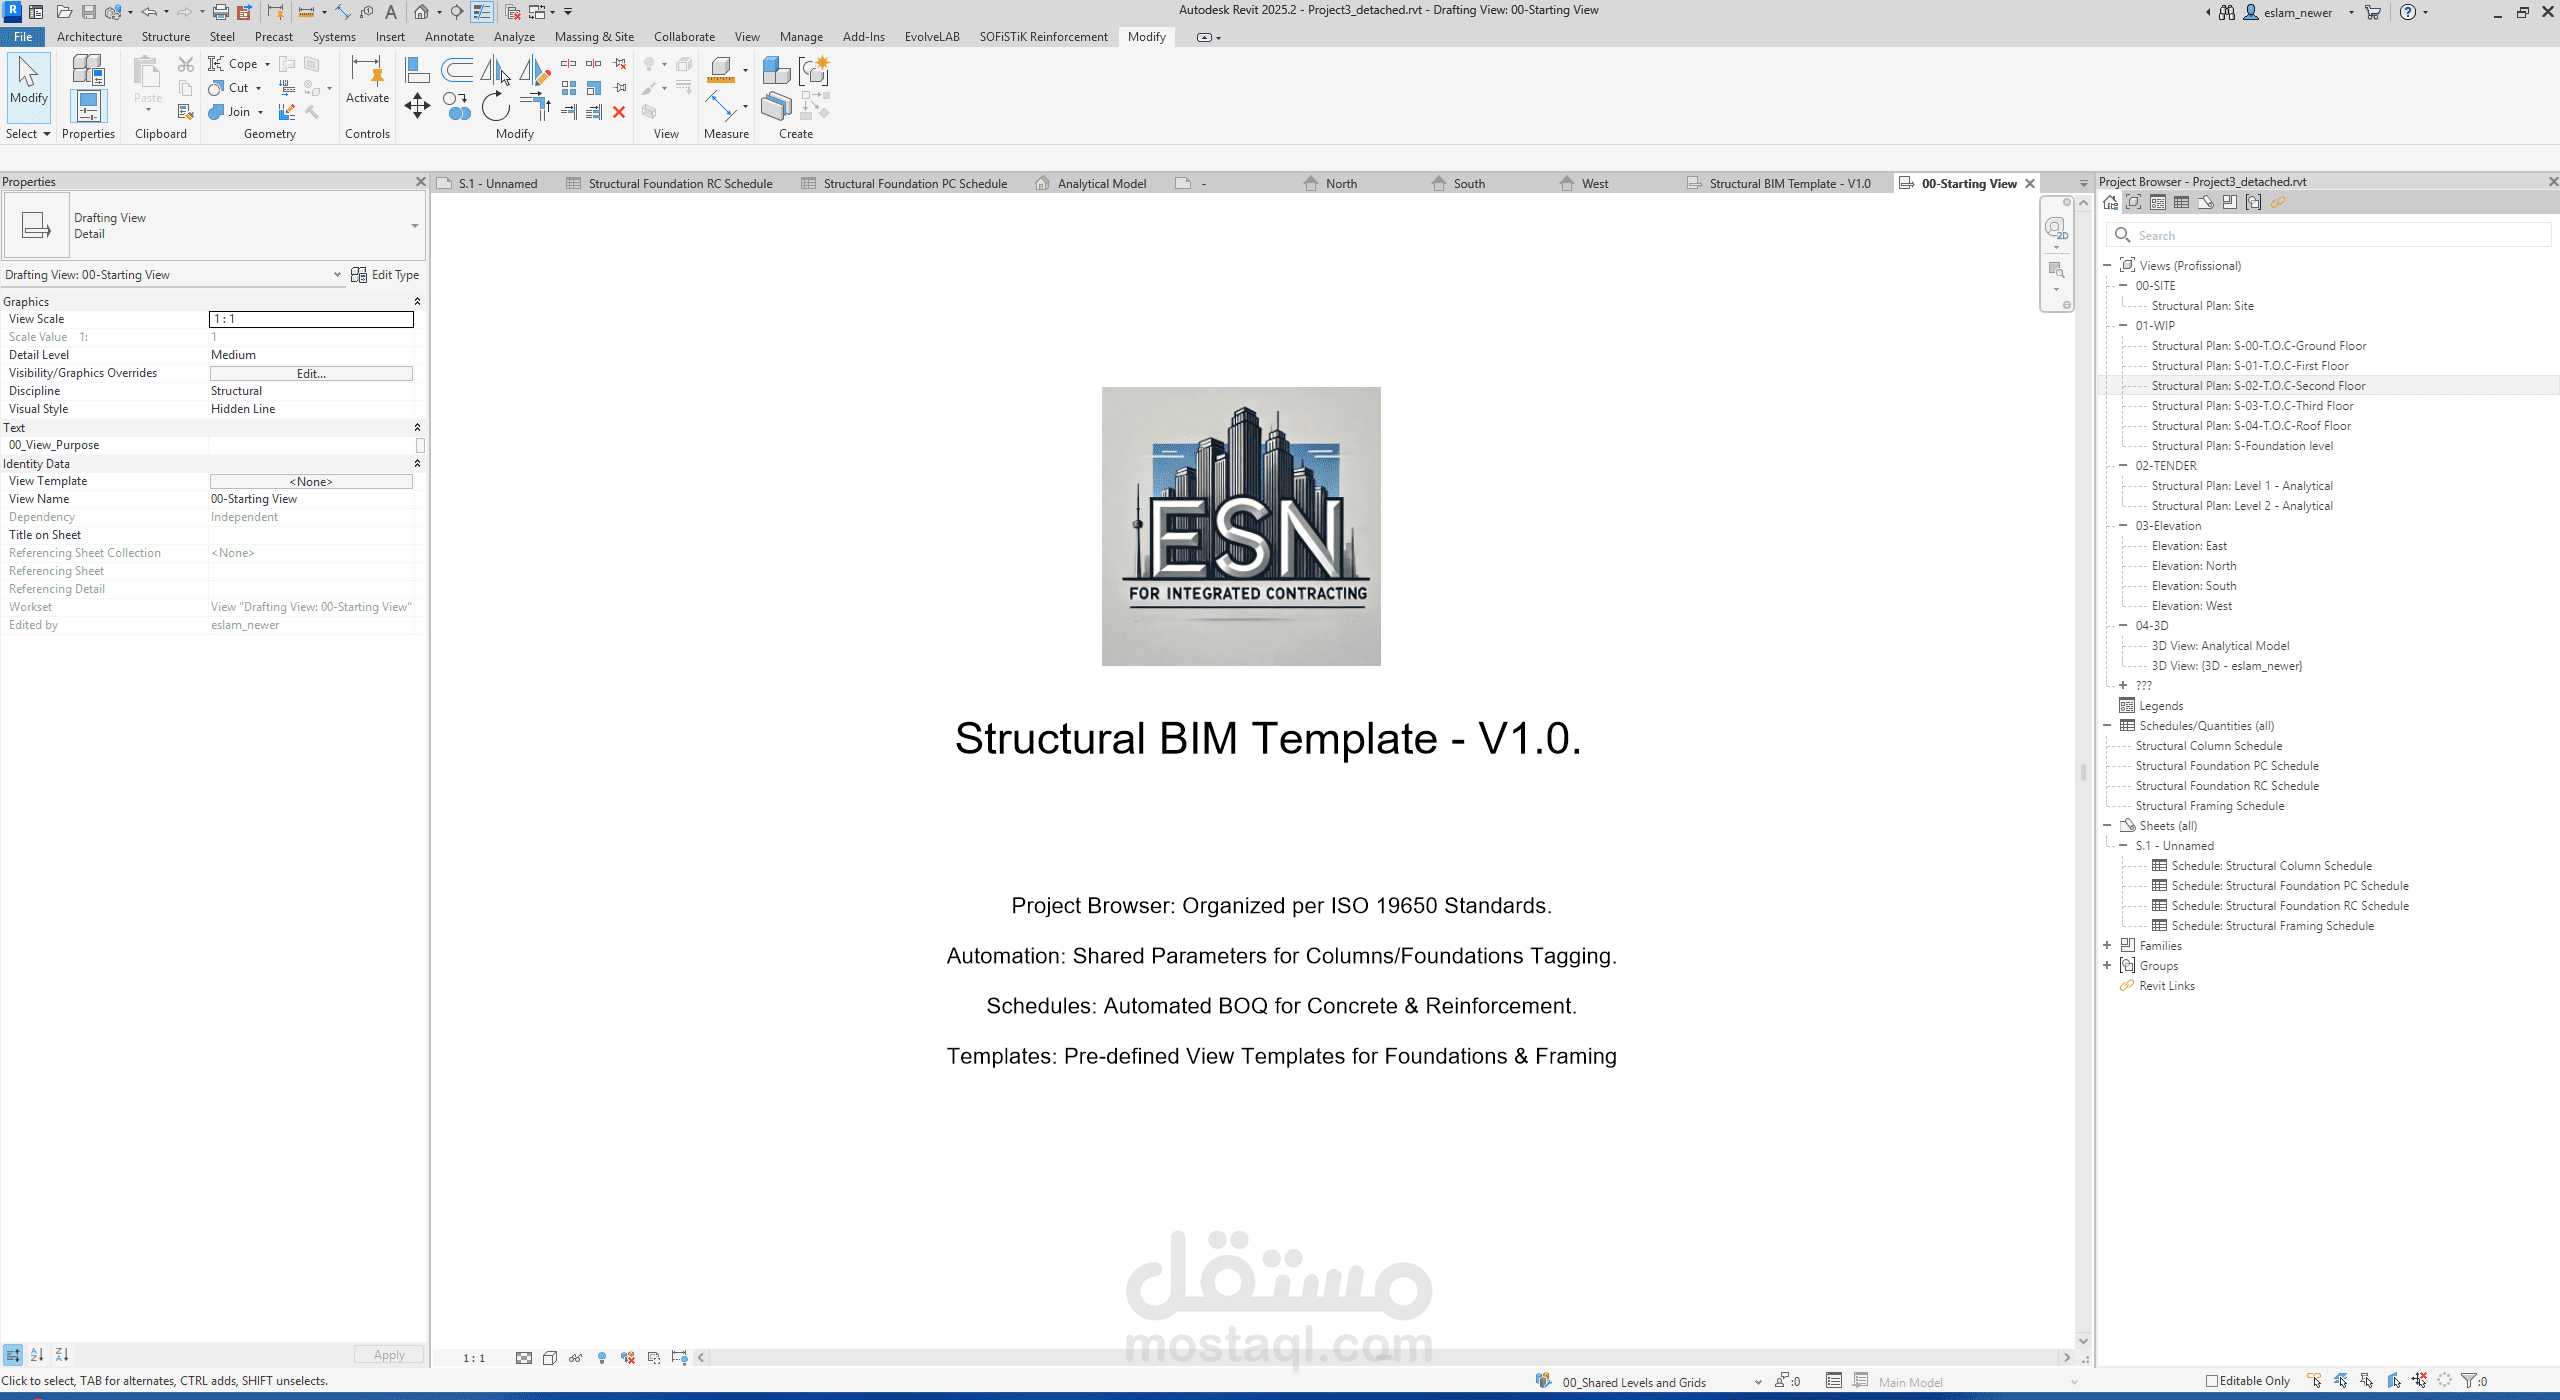Open the Visual Style dropdown in view control bar
Viewport: 2560px width, 1400px height.
click(550, 1357)
